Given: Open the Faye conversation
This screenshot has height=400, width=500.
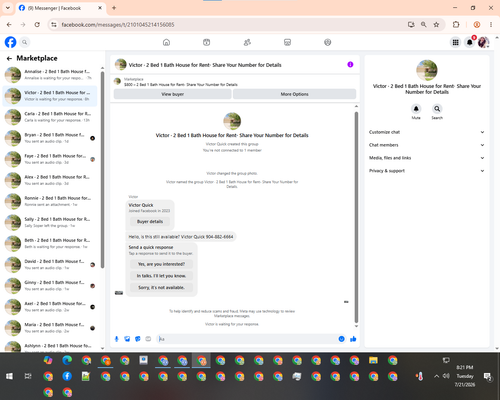Looking at the screenshot, I should click(x=50, y=159).
